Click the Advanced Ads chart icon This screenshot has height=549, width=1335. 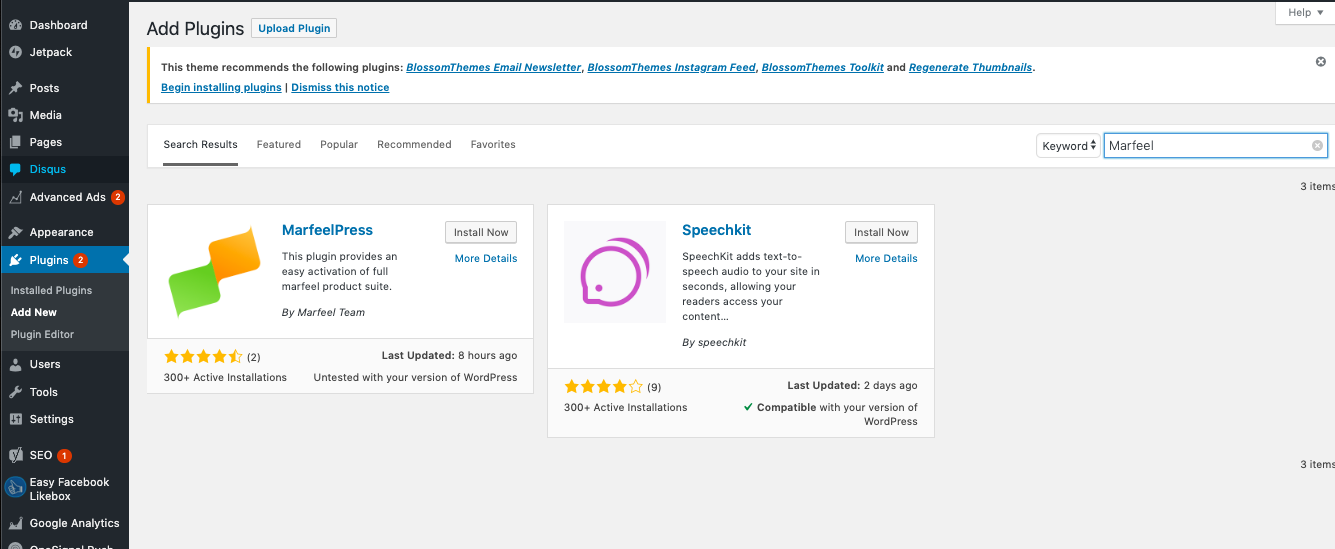(x=15, y=197)
